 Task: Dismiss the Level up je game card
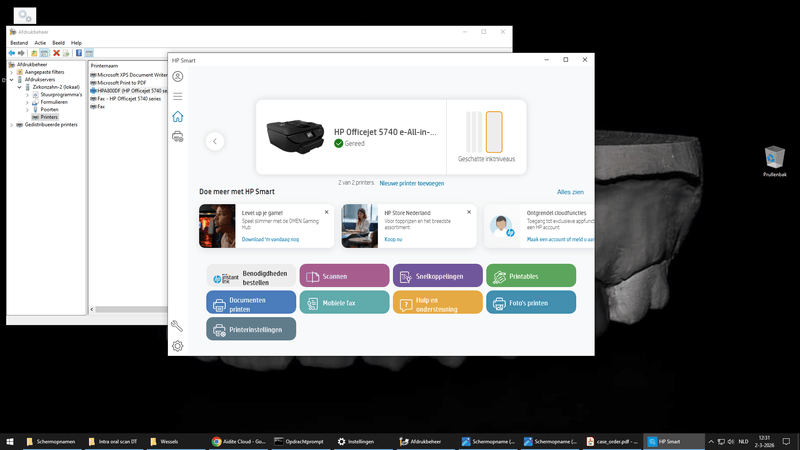[327, 212]
